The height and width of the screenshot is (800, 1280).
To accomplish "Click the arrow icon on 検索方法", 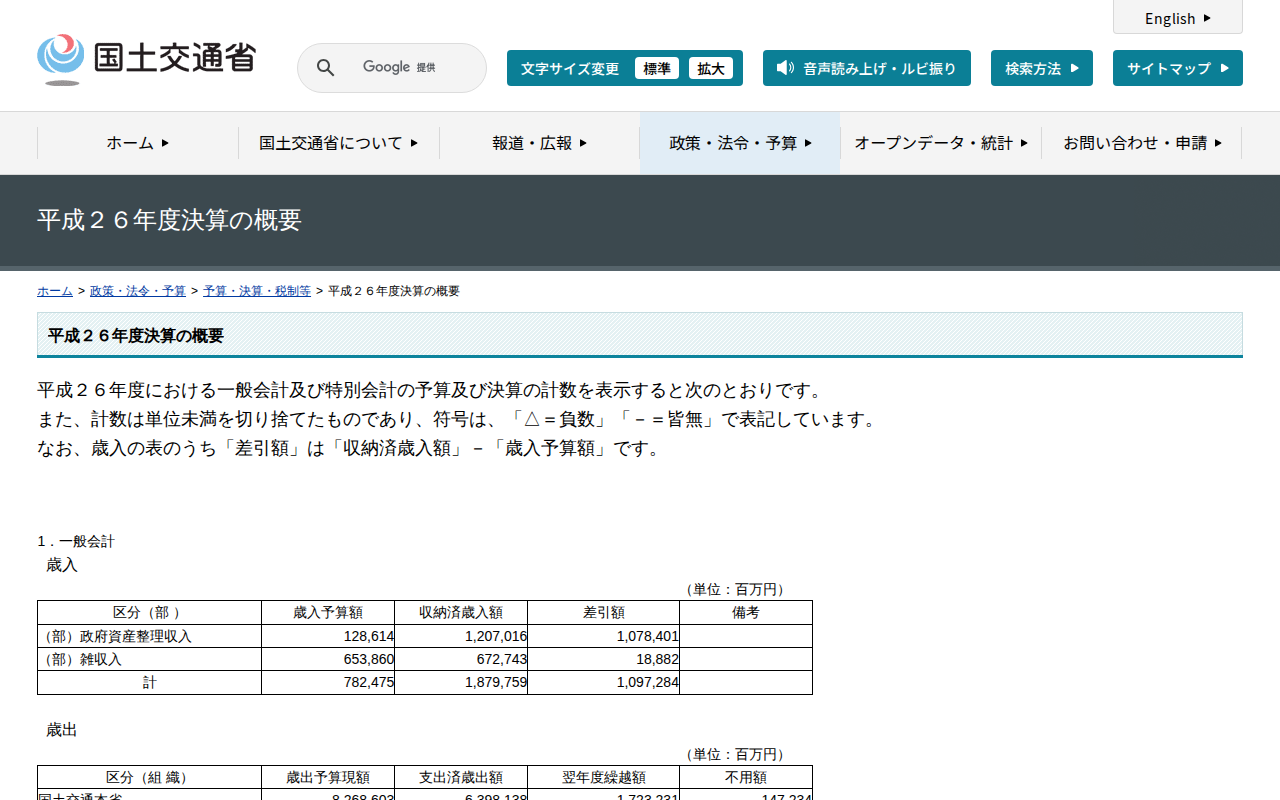I will coord(1075,68).
